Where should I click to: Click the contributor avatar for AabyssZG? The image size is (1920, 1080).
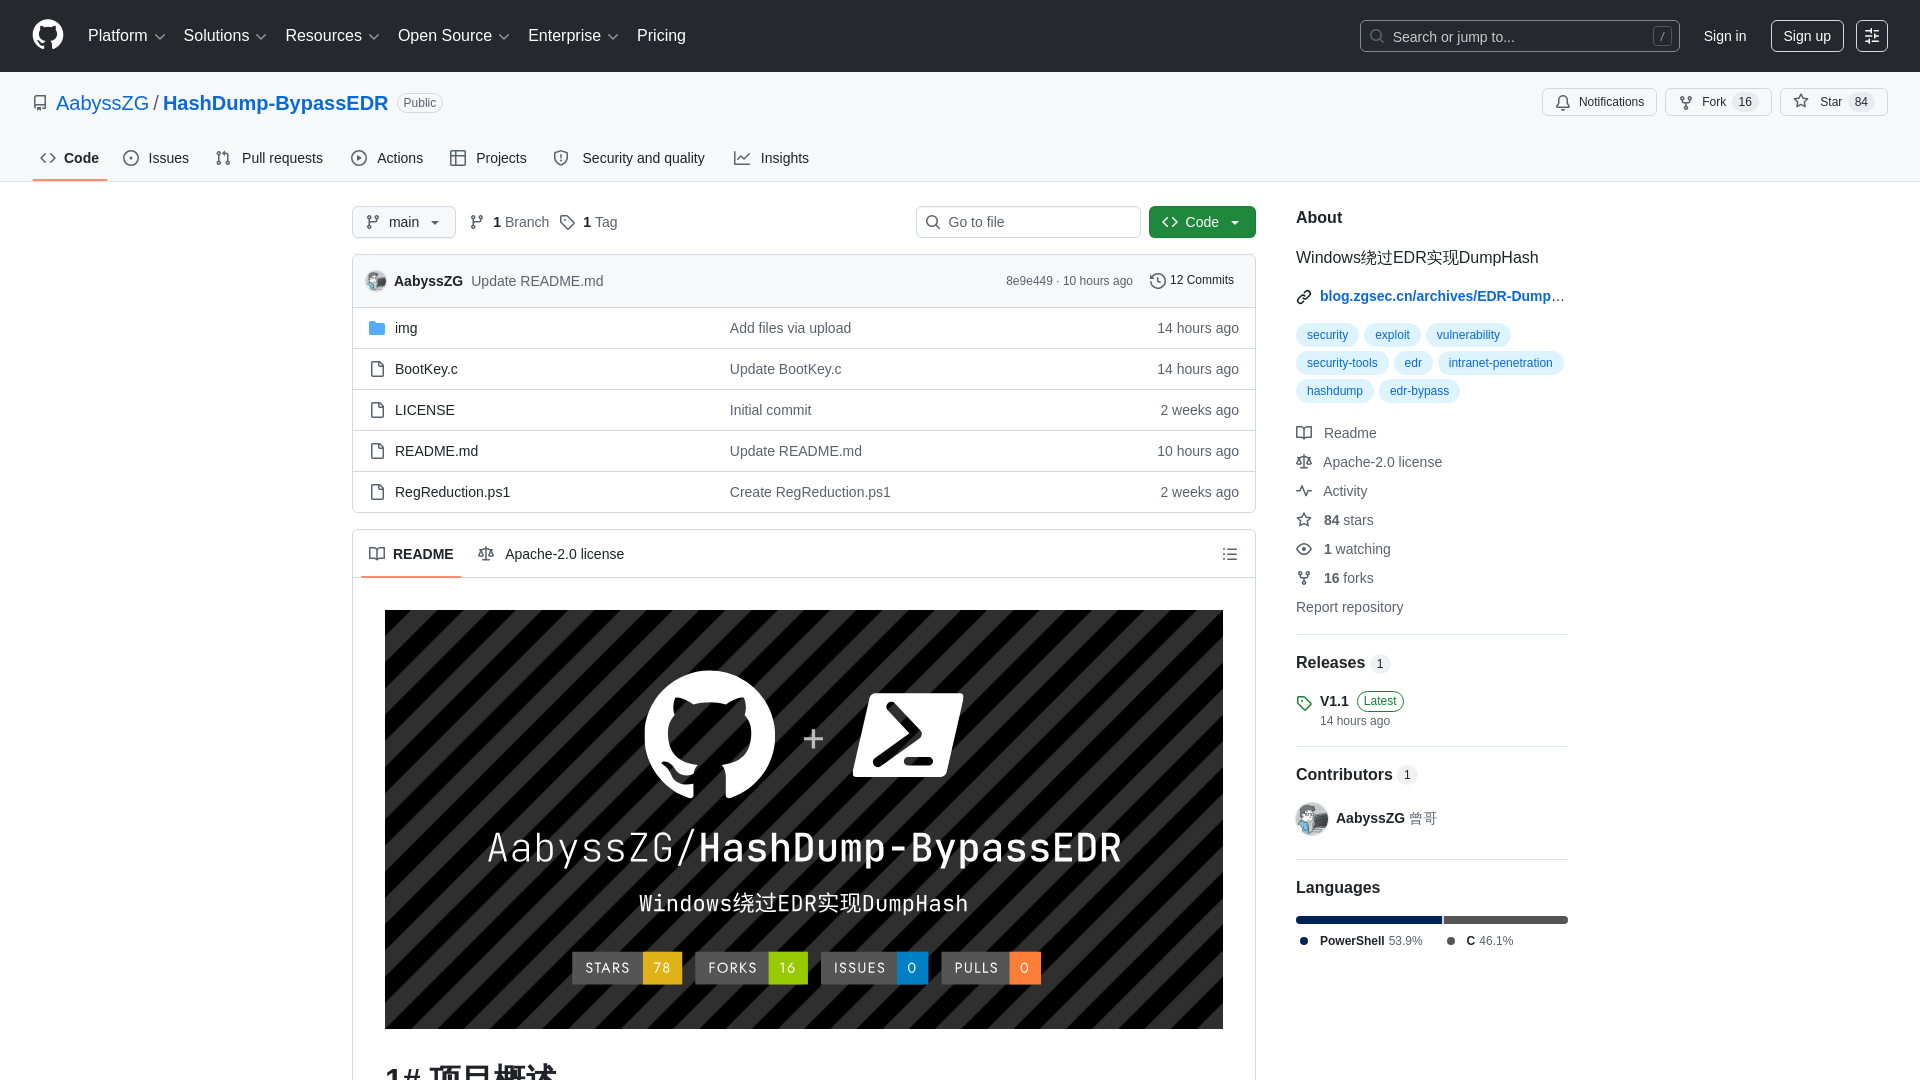click(x=1312, y=818)
